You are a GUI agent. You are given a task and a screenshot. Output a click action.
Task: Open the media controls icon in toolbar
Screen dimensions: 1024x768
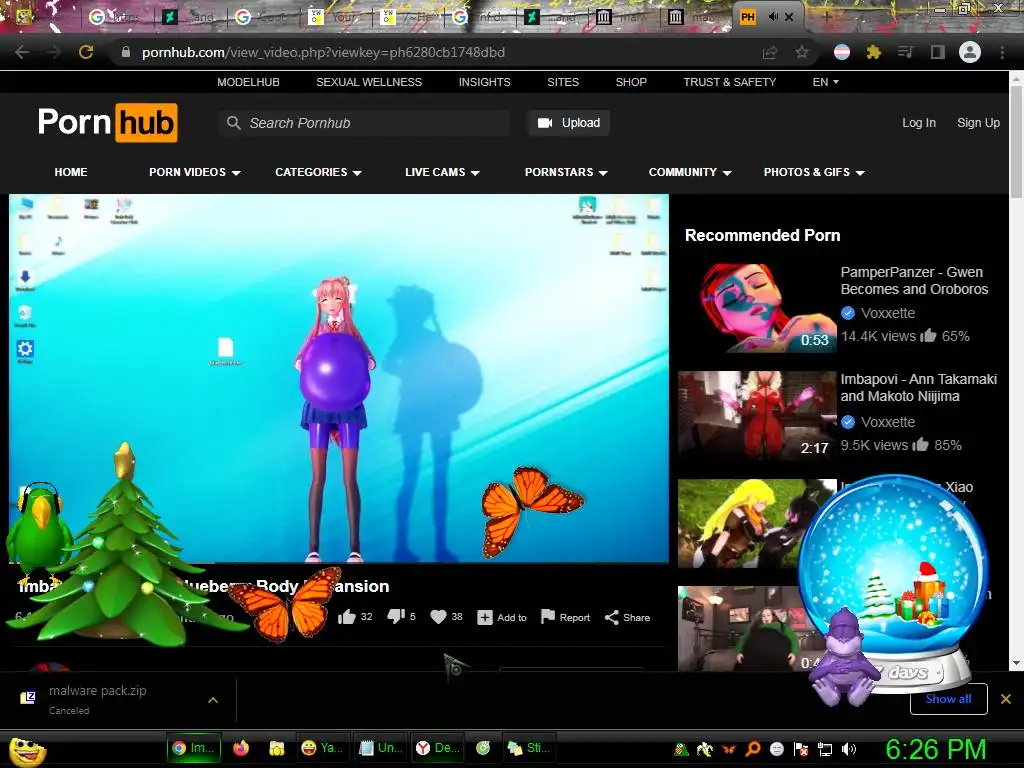(x=905, y=52)
